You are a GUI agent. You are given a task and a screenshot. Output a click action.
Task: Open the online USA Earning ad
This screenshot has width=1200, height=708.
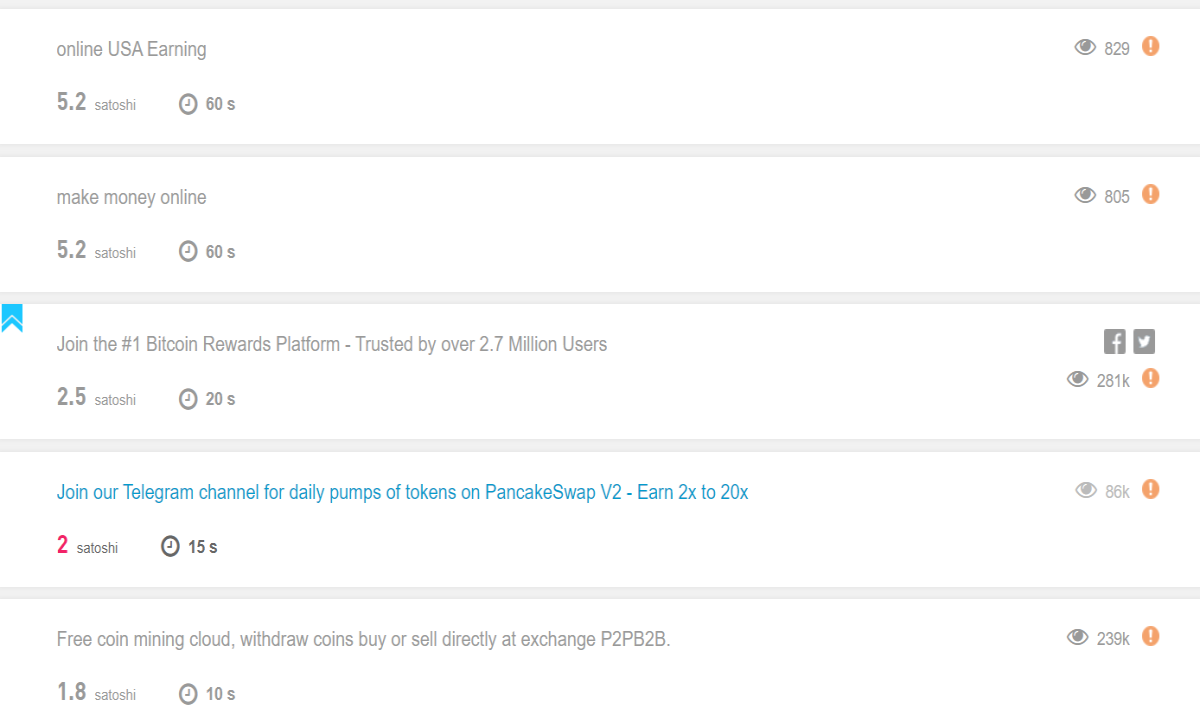pyautogui.click(x=131, y=49)
